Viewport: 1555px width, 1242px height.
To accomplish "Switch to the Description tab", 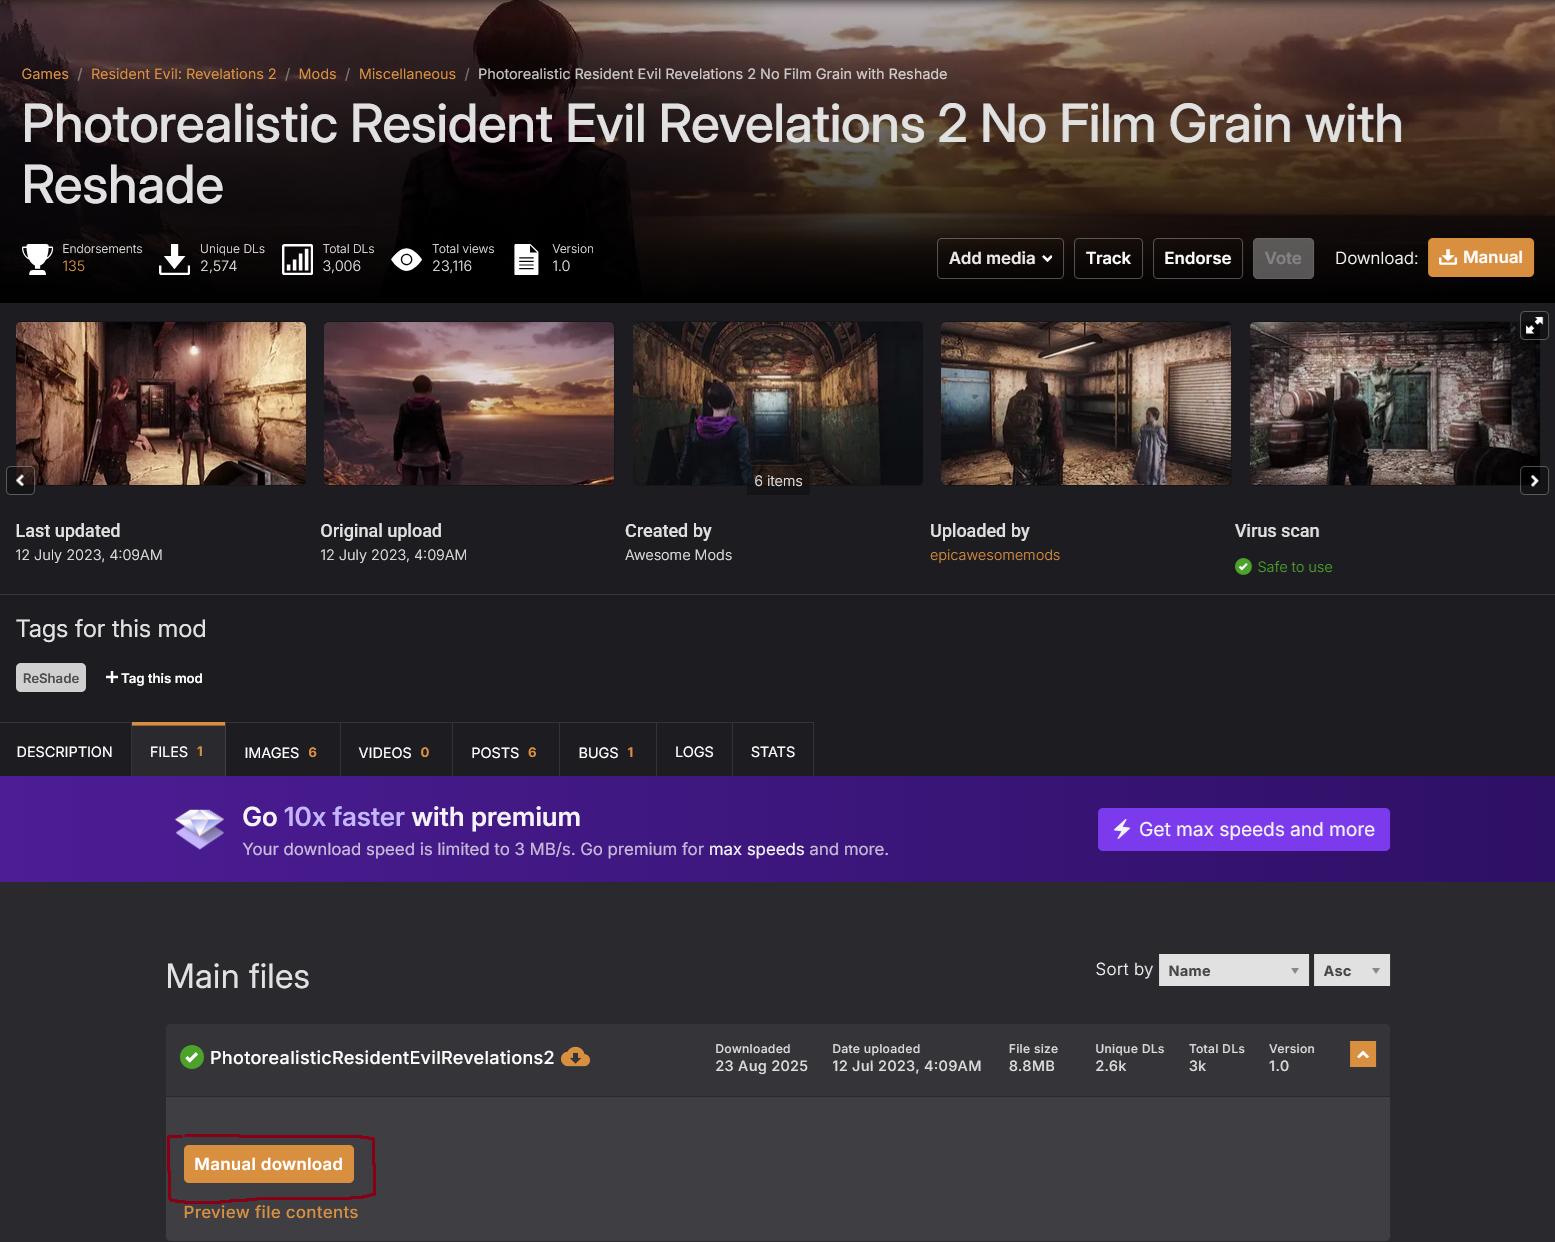I will click(x=65, y=751).
